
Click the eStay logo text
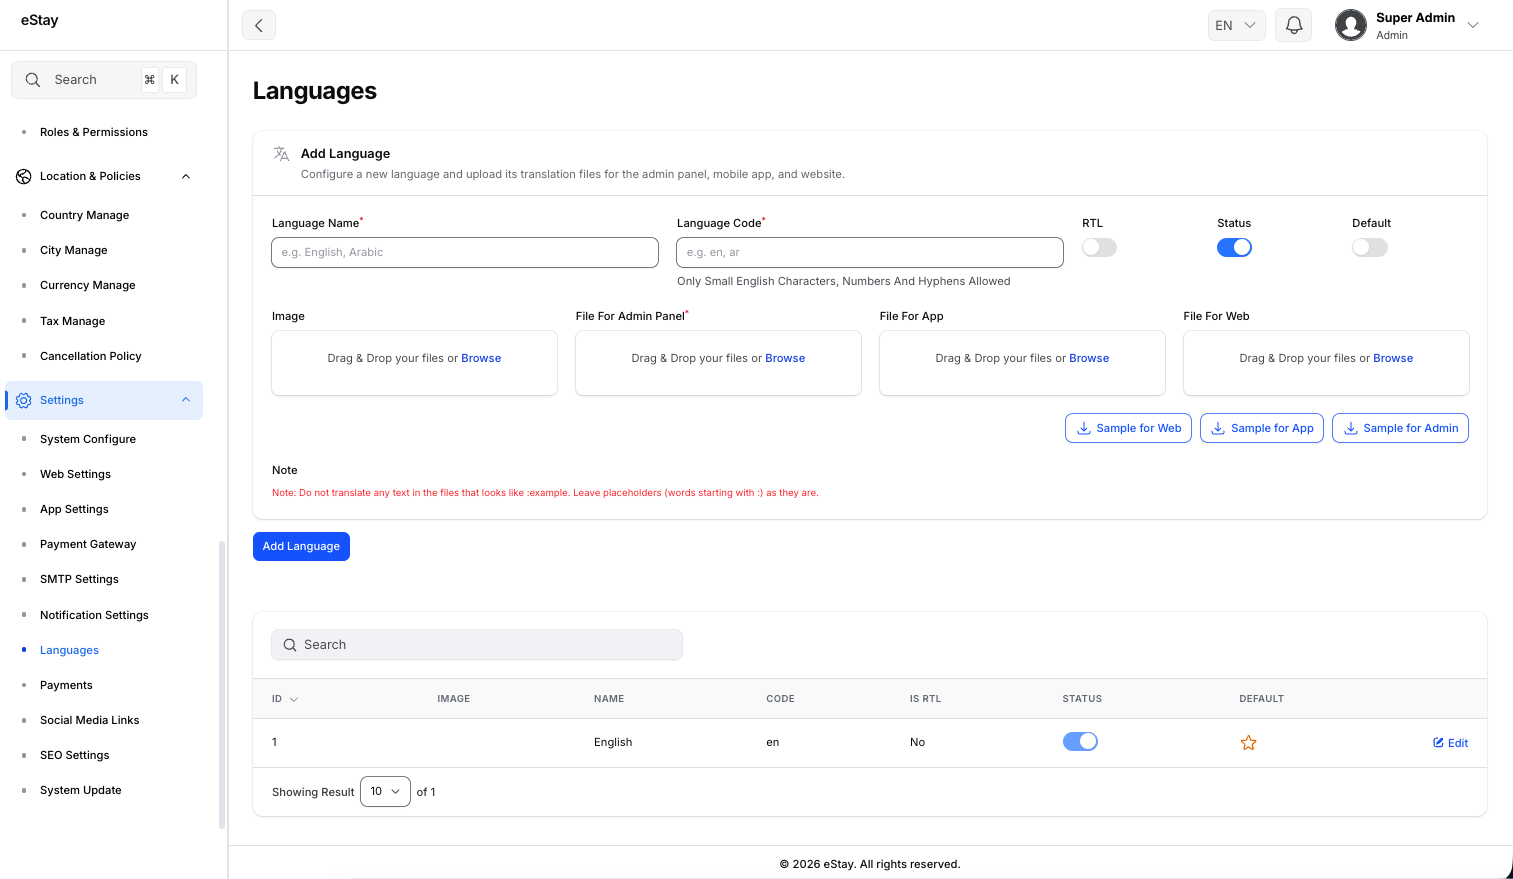(x=40, y=20)
